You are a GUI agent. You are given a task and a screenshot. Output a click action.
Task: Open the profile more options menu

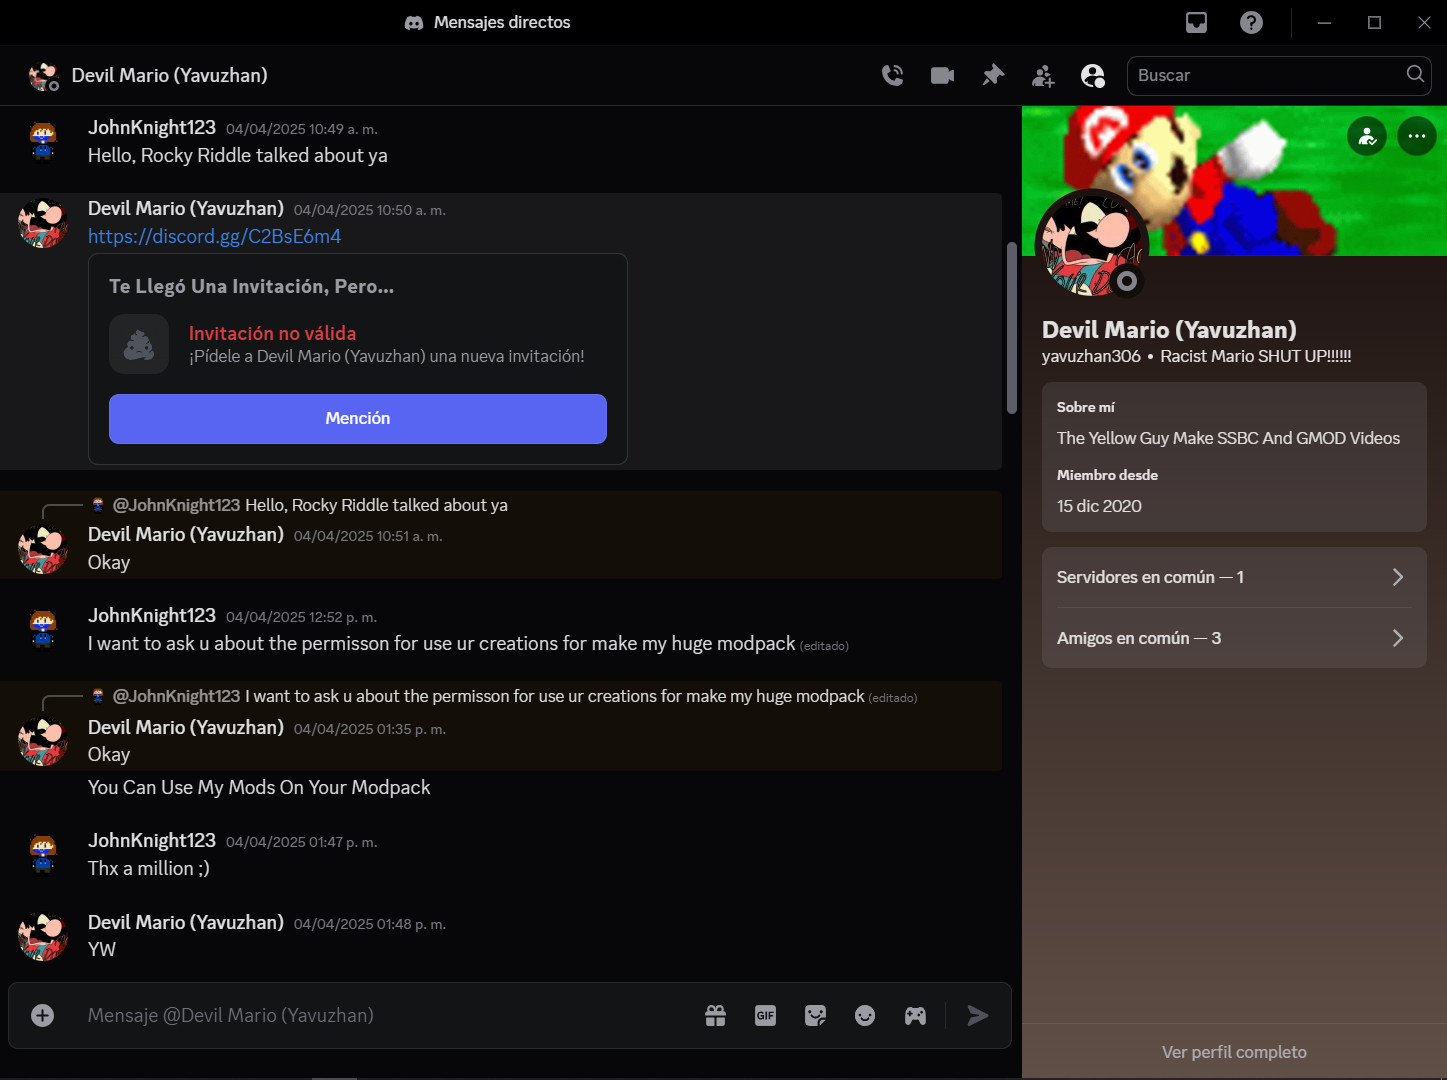point(1416,136)
